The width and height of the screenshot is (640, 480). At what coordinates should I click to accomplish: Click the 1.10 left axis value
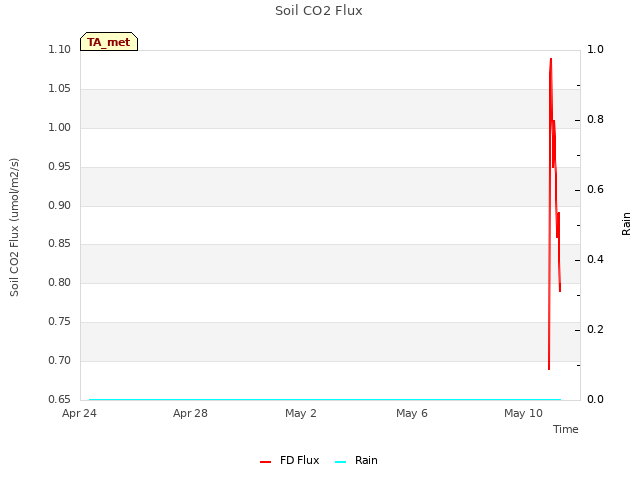60,49
